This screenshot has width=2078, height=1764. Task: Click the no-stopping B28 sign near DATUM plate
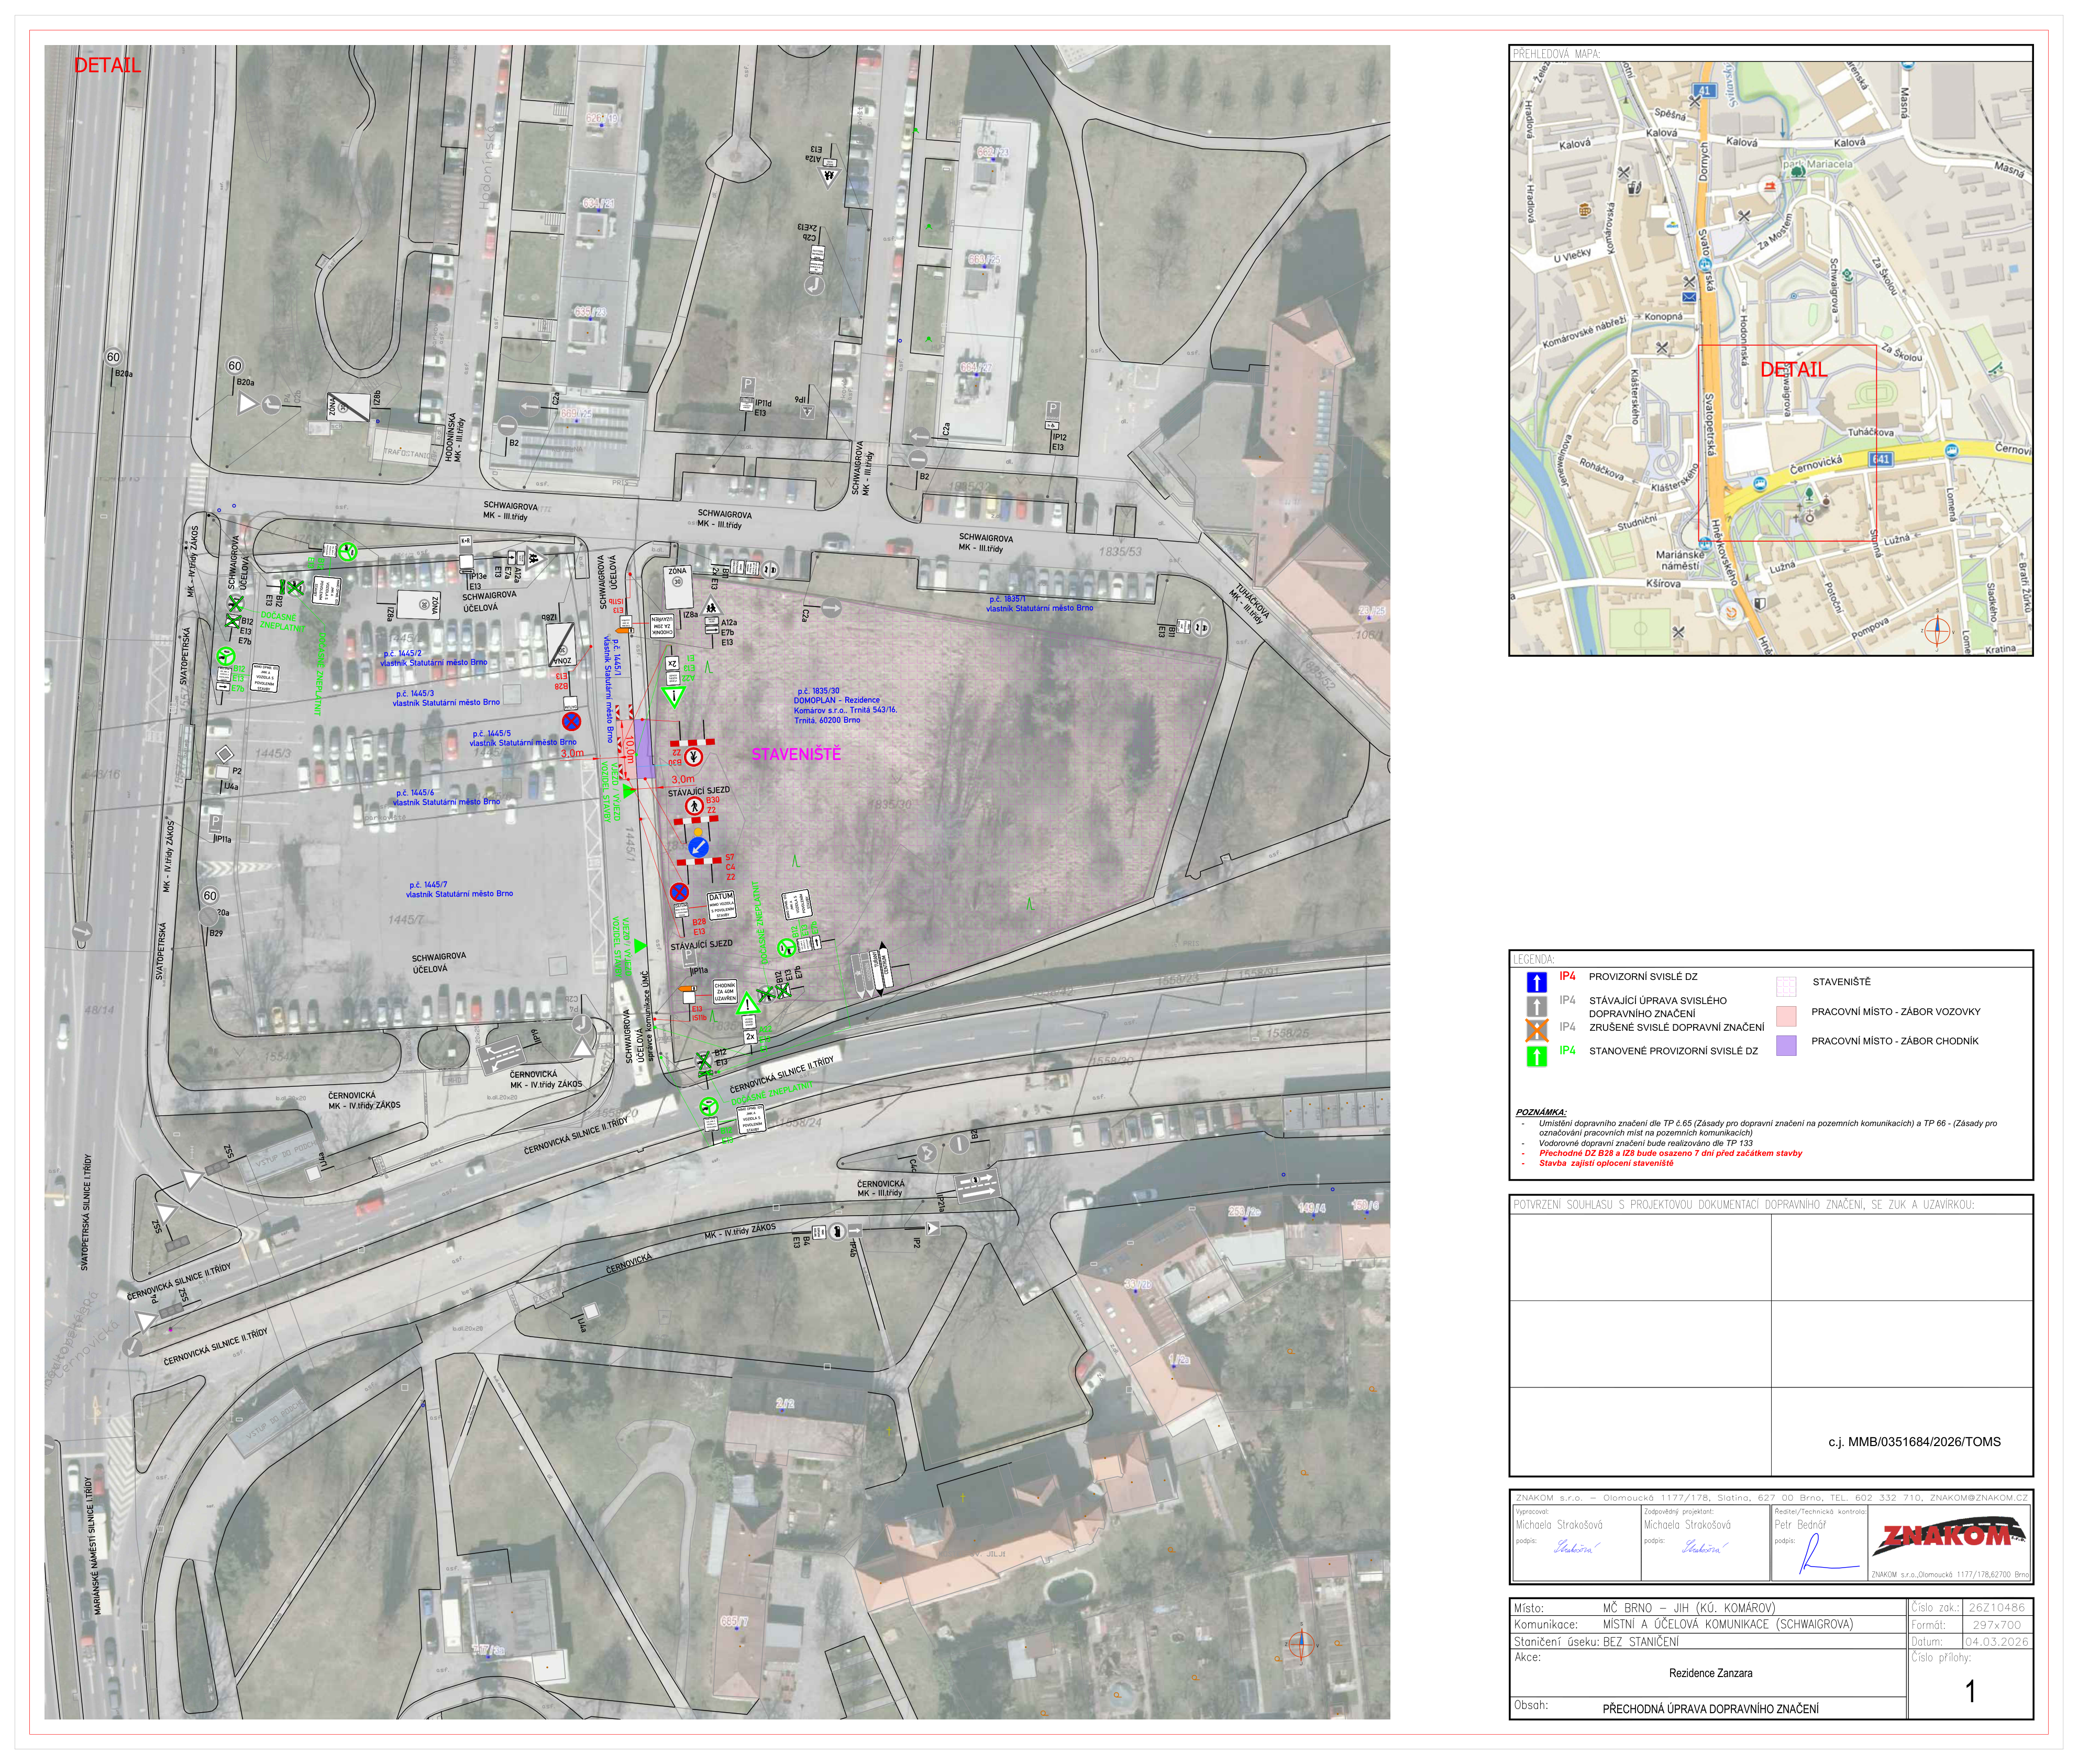point(679,892)
